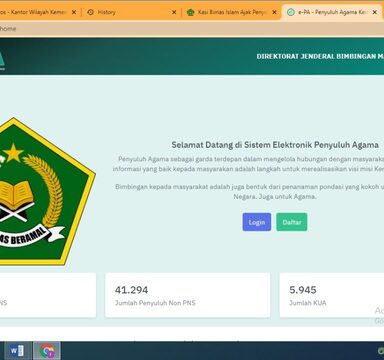Viewport: 384px width, 360px height.
Task: Close the Kasi Bimas Islam tab
Action: (x=274, y=12)
